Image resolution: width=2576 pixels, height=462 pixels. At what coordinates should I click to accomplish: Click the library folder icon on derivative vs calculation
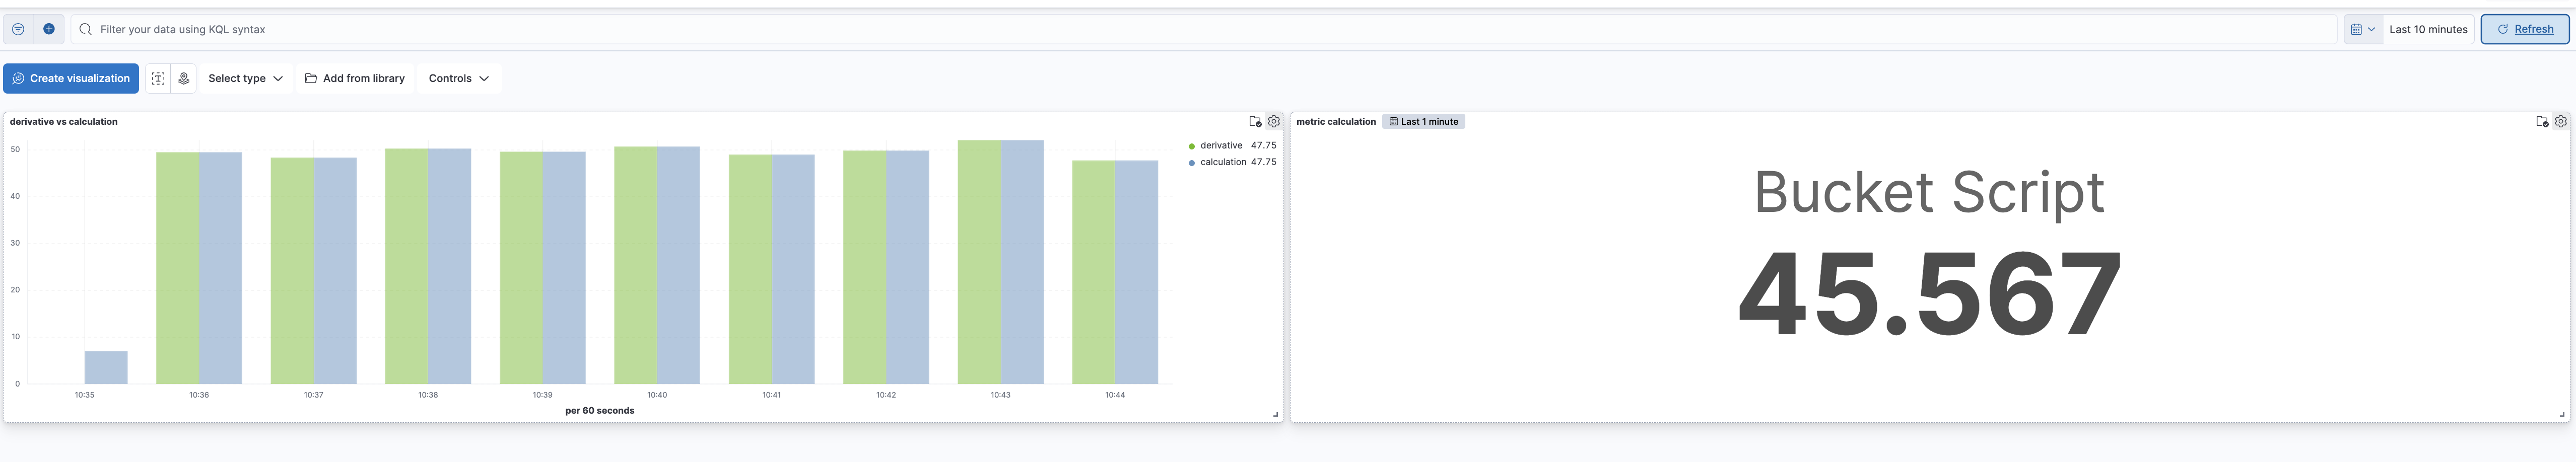[x=1255, y=122]
